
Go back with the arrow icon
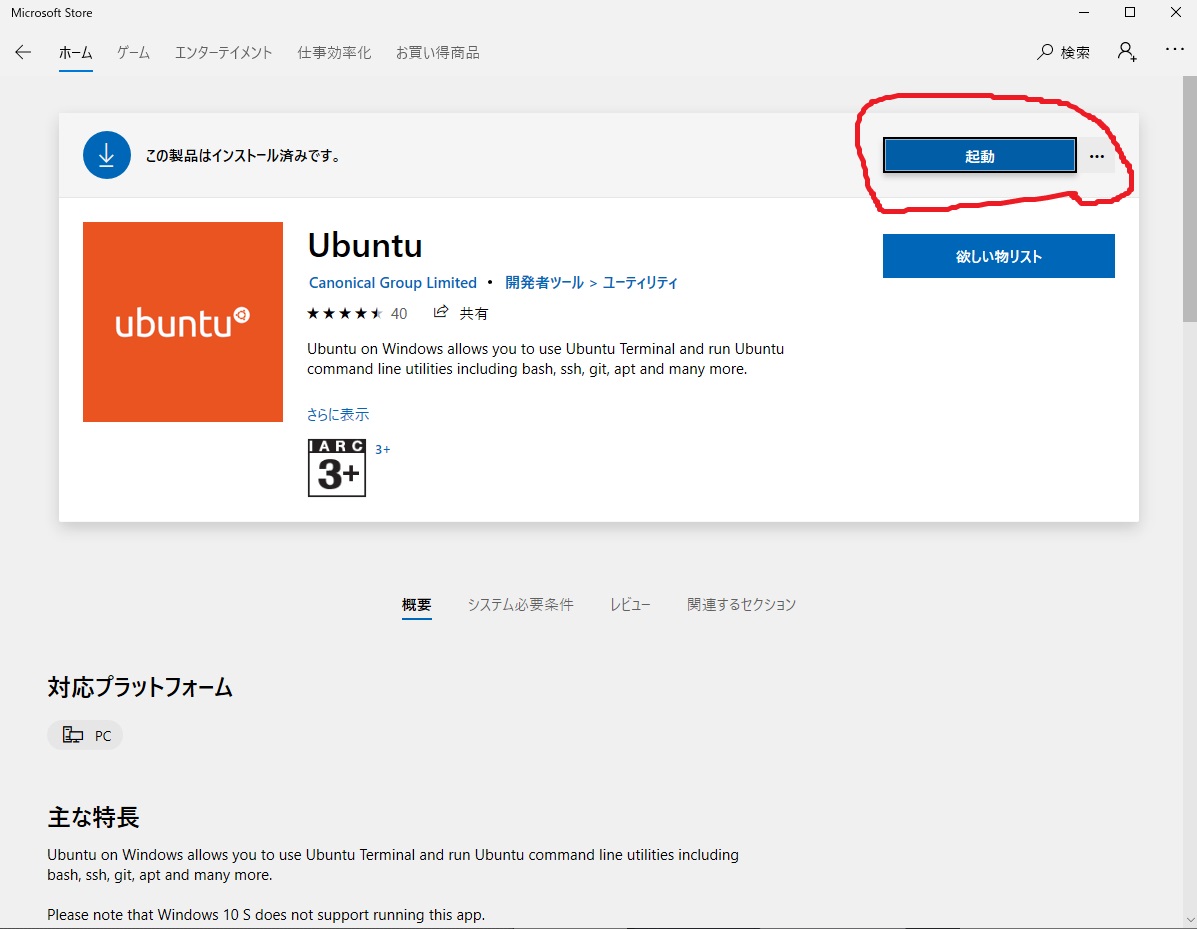point(23,52)
